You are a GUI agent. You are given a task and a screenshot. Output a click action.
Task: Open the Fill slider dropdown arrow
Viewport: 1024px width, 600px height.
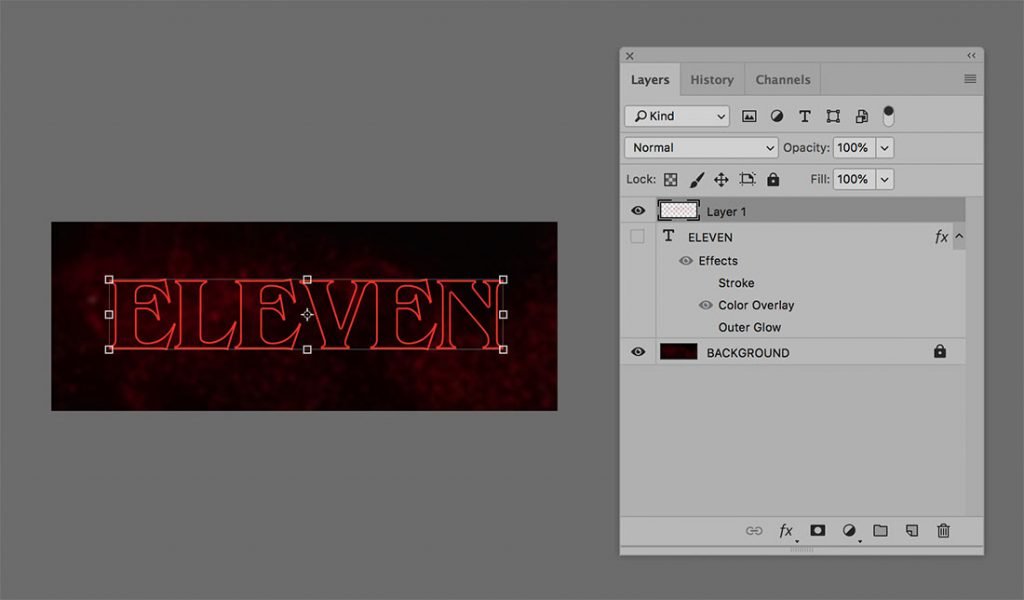885,179
